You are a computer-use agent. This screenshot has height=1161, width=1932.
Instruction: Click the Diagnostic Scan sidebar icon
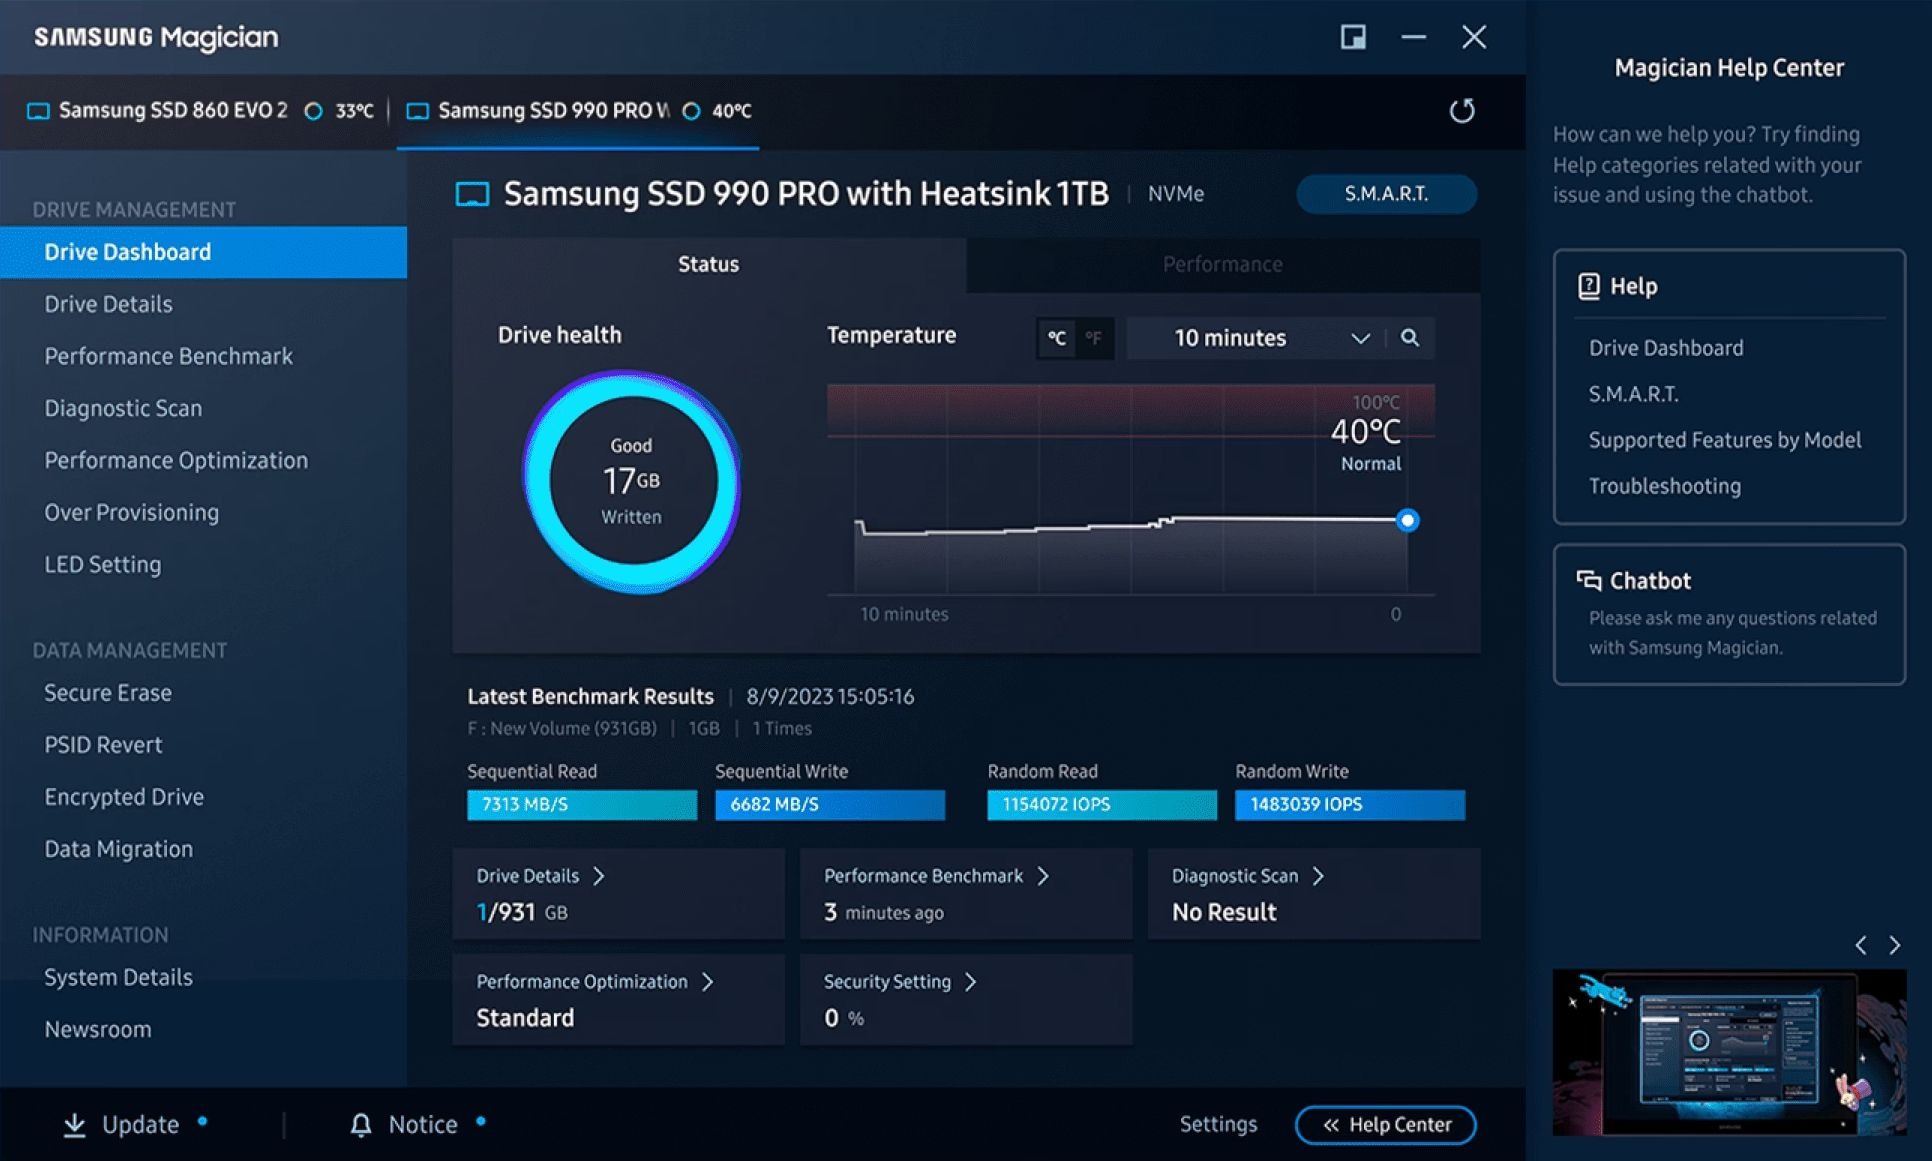[123, 407]
